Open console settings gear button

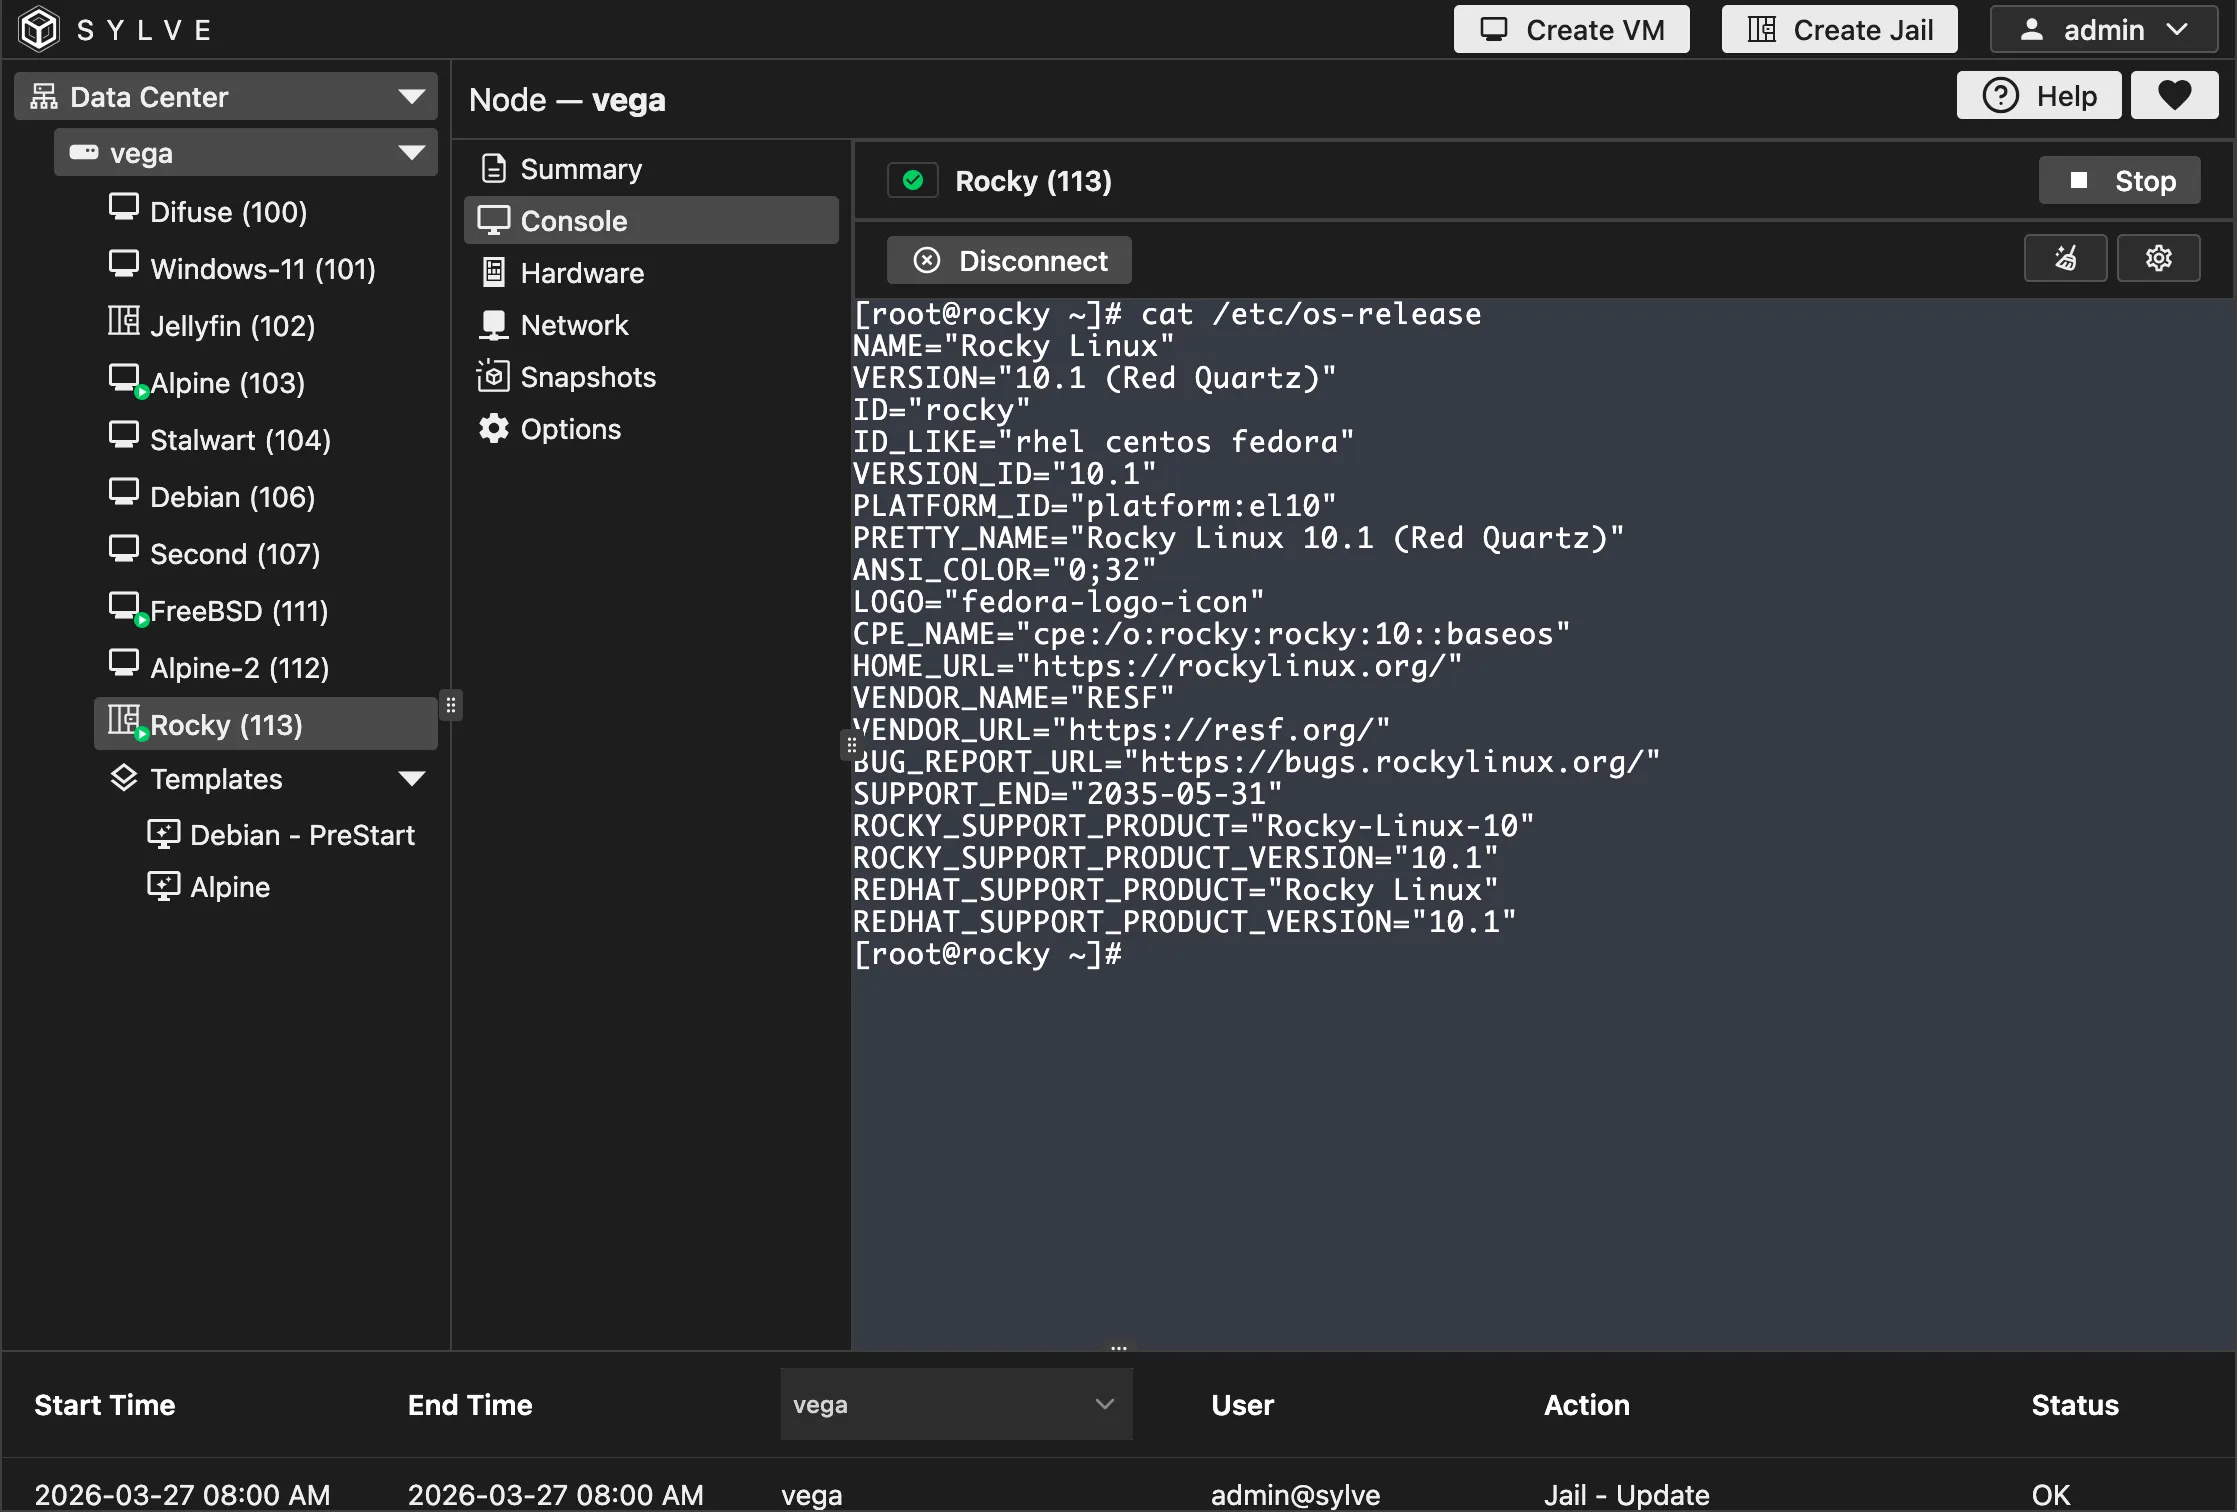[x=2159, y=259]
